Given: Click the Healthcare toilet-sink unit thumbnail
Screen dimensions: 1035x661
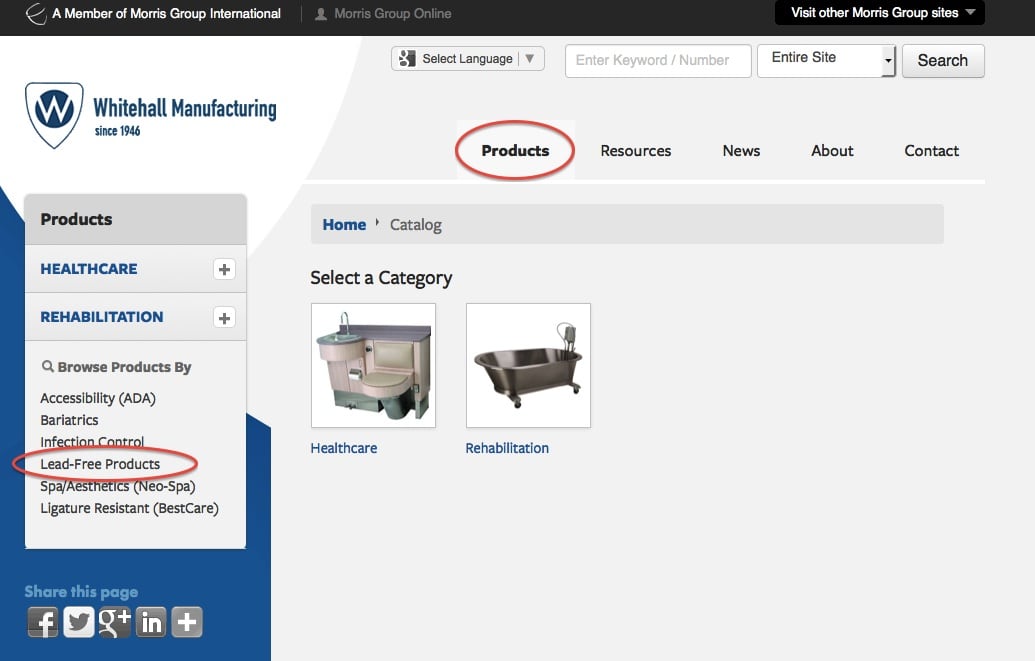Looking at the screenshot, I should point(373,365).
